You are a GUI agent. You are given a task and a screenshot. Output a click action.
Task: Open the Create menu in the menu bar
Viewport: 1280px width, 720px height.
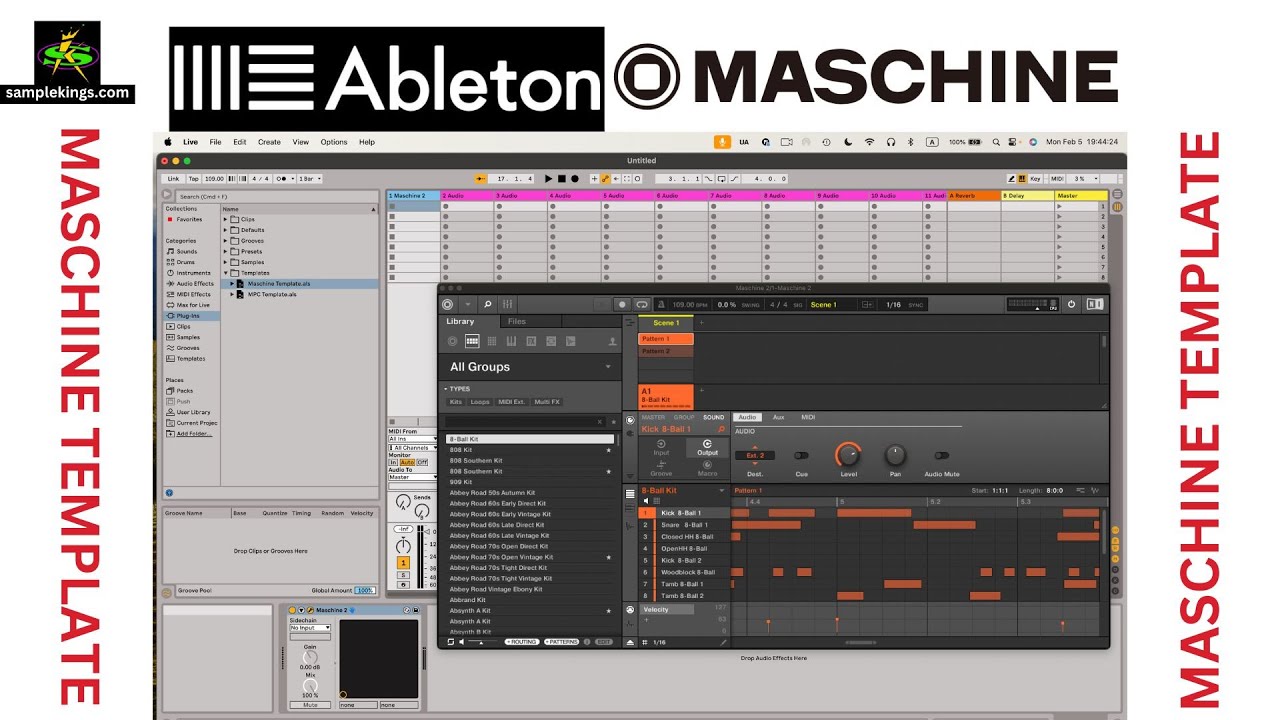point(269,142)
